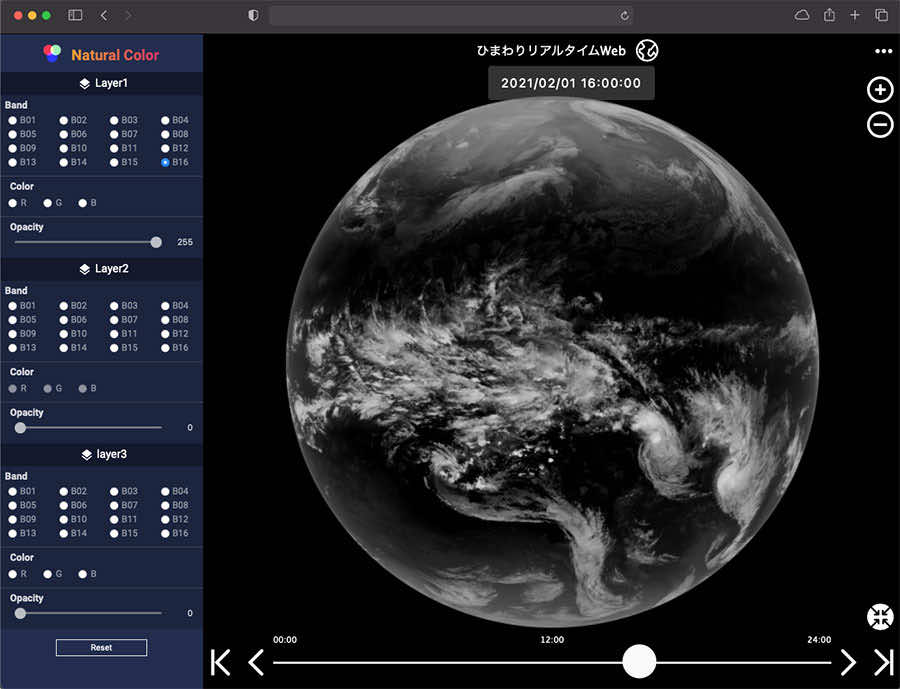The image size is (900, 689).
Task: Open the three-dot more options menu
Action: click(882, 51)
